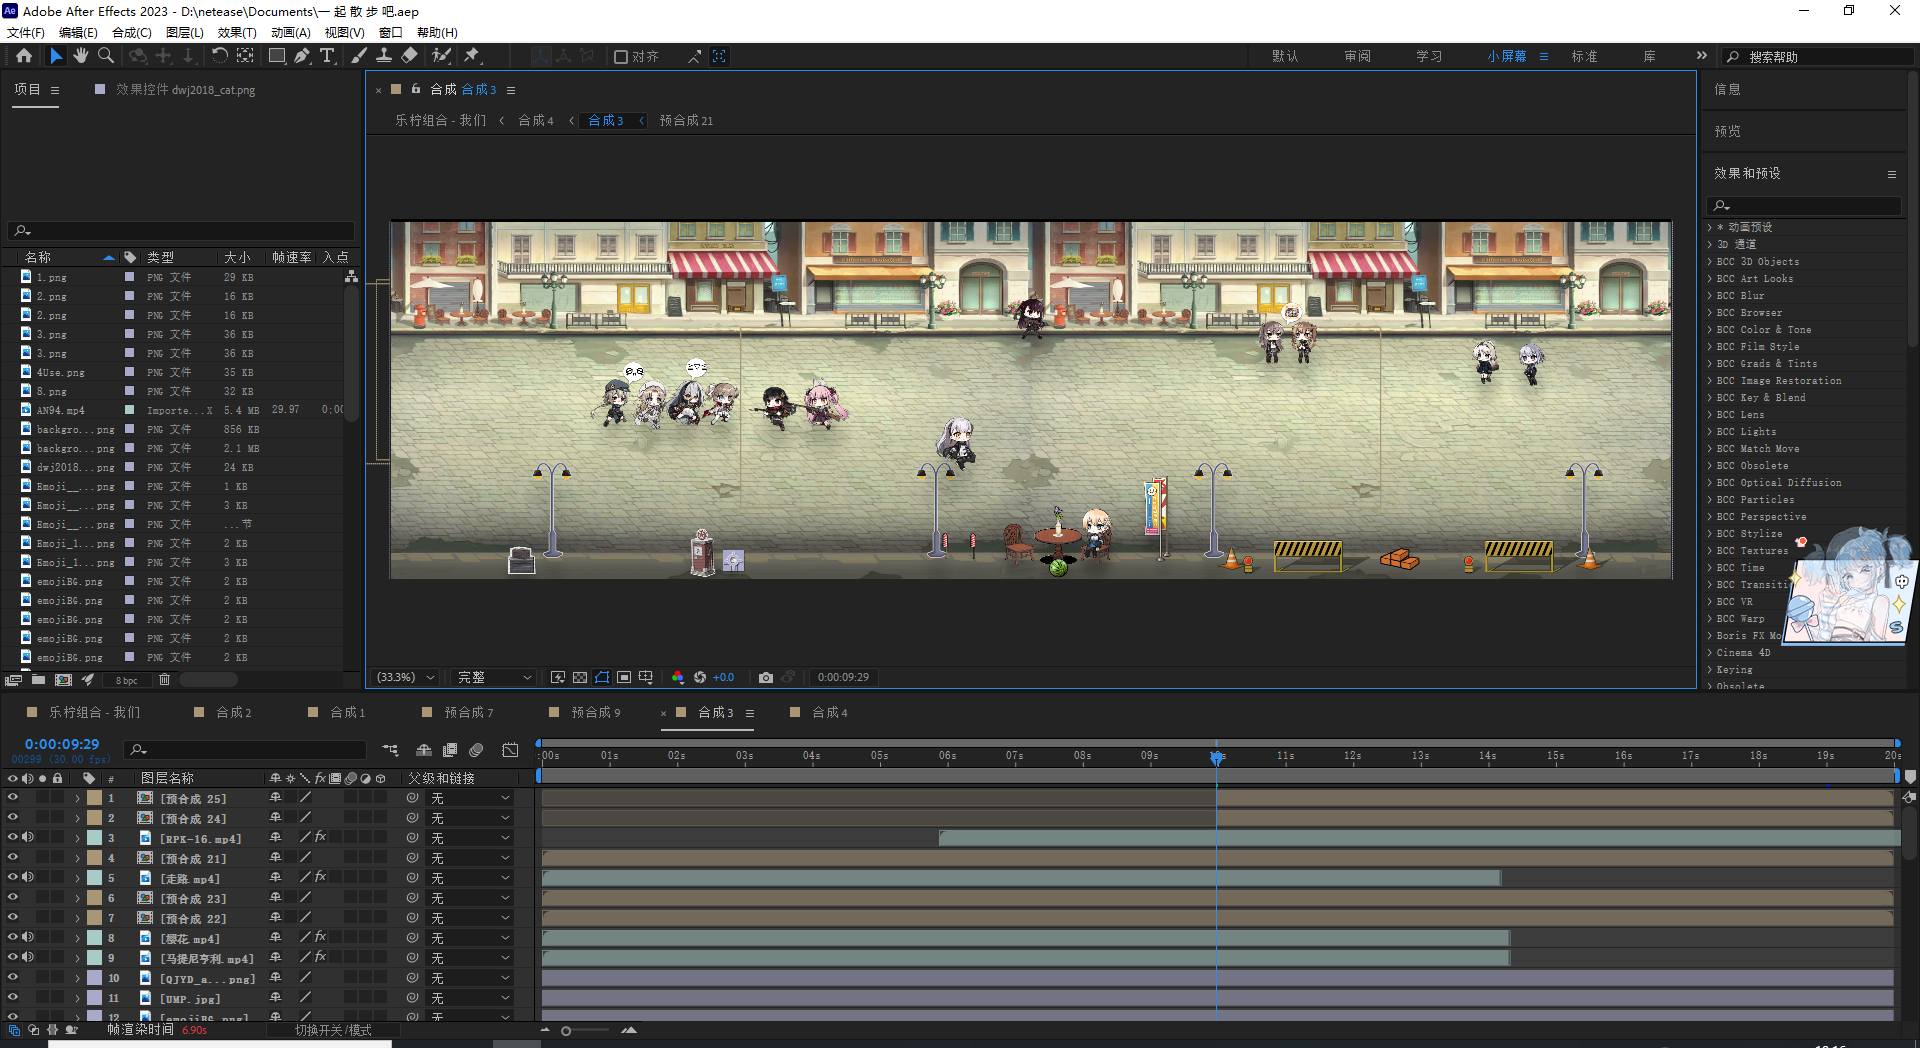Select the Type text tool
The image size is (1920, 1048).
(327, 56)
